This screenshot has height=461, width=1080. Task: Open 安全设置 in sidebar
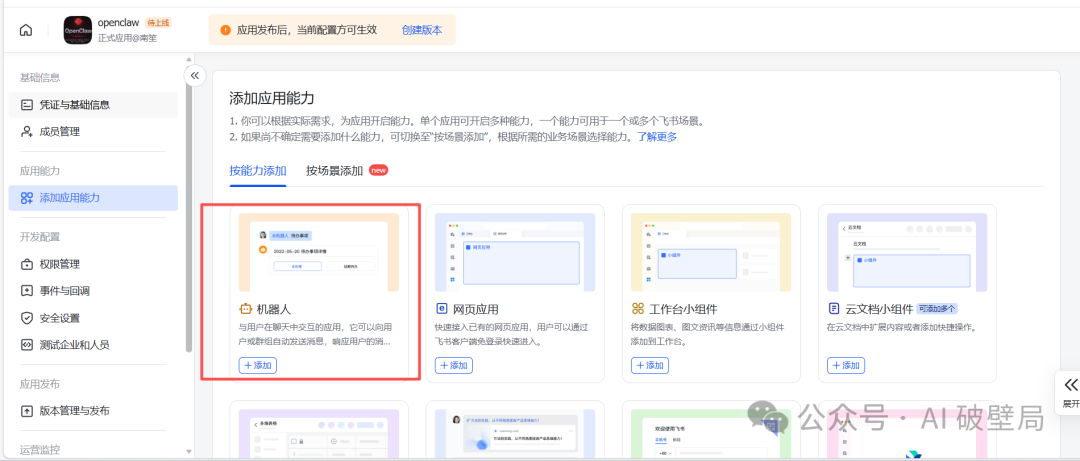pos(93,318)
